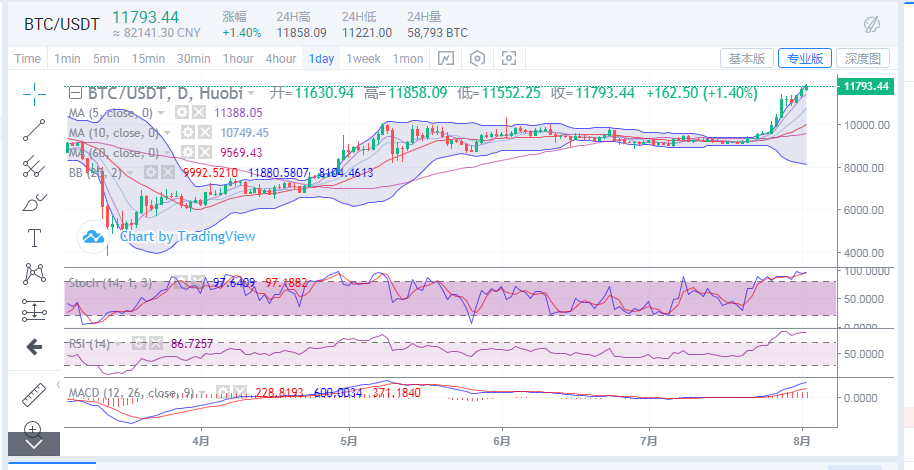Select the long position prediction tool
Viewport: 914px width, 470px height.
tap(34, 310)
